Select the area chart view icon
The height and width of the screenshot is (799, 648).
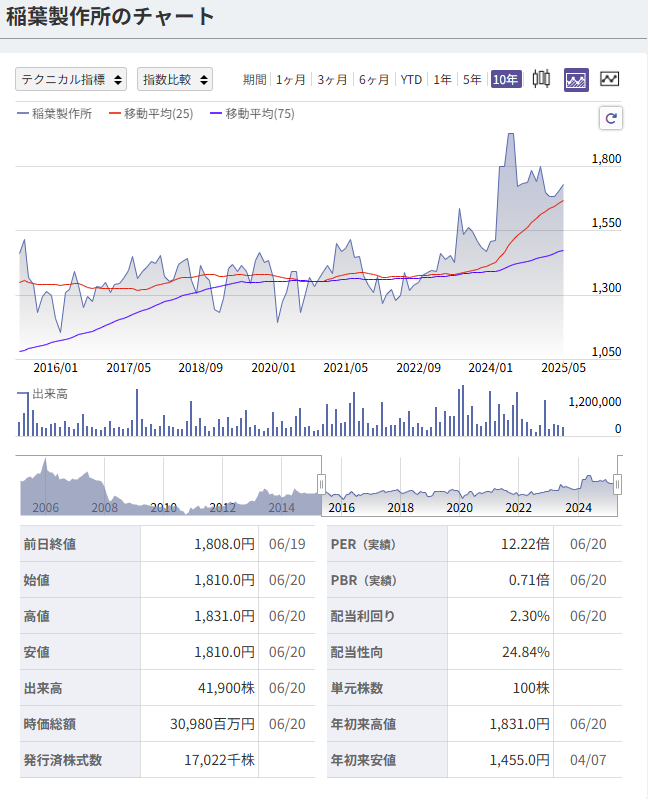coord(576,80)
